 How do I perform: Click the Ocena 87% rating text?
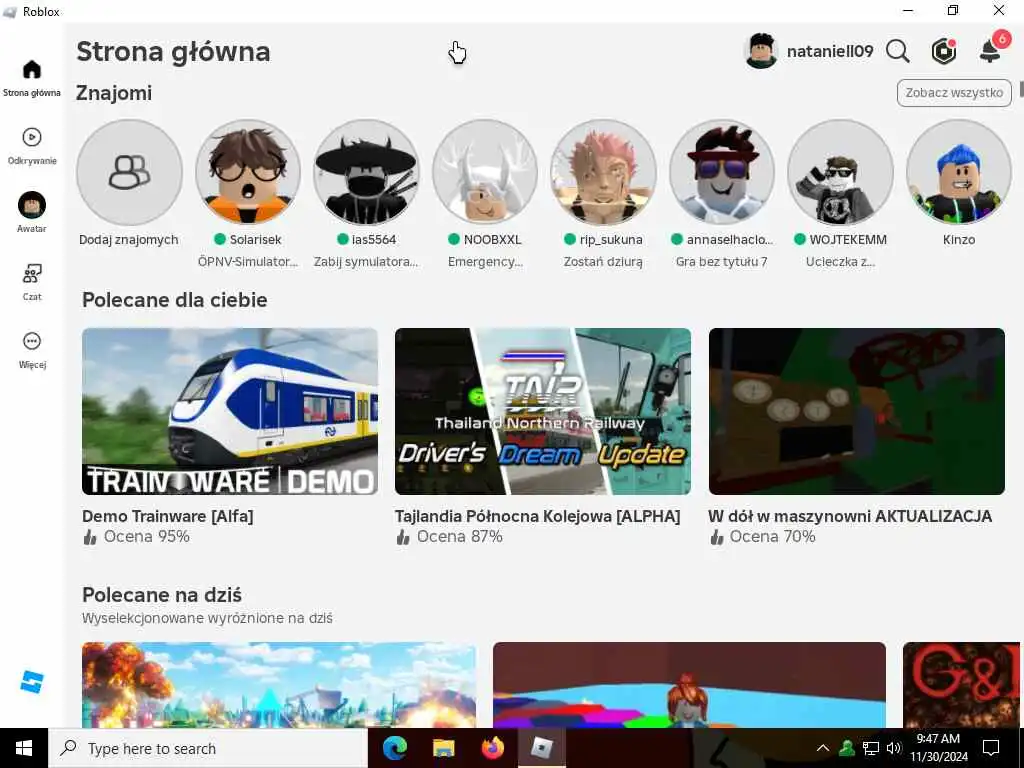pos(460,537)
